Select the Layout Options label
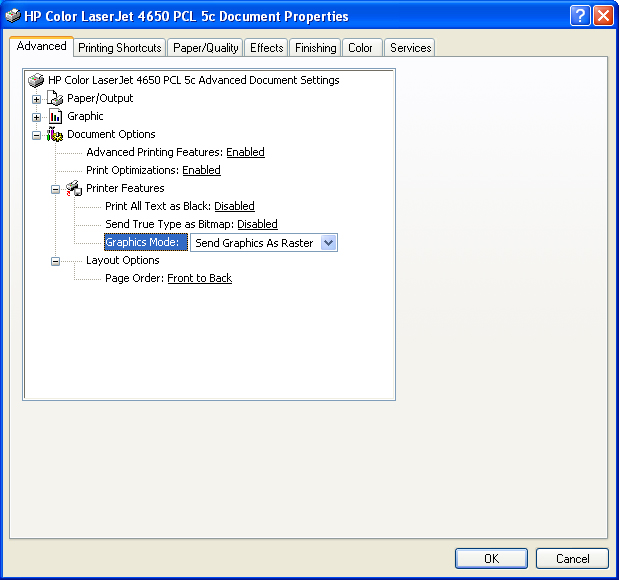 (x=123, y=260)
